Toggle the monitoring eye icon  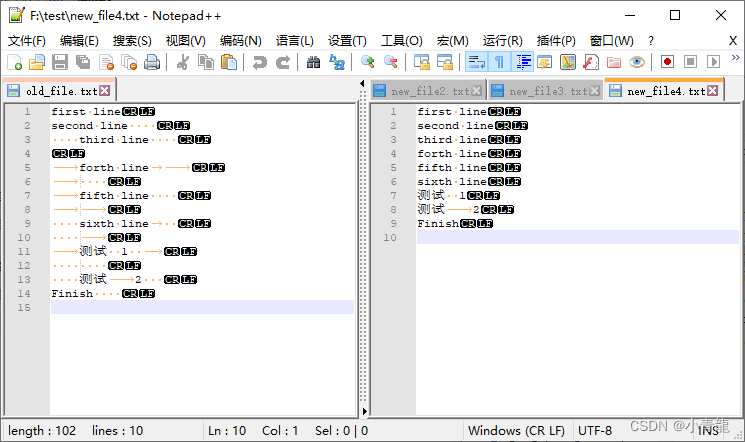(637, 62)
